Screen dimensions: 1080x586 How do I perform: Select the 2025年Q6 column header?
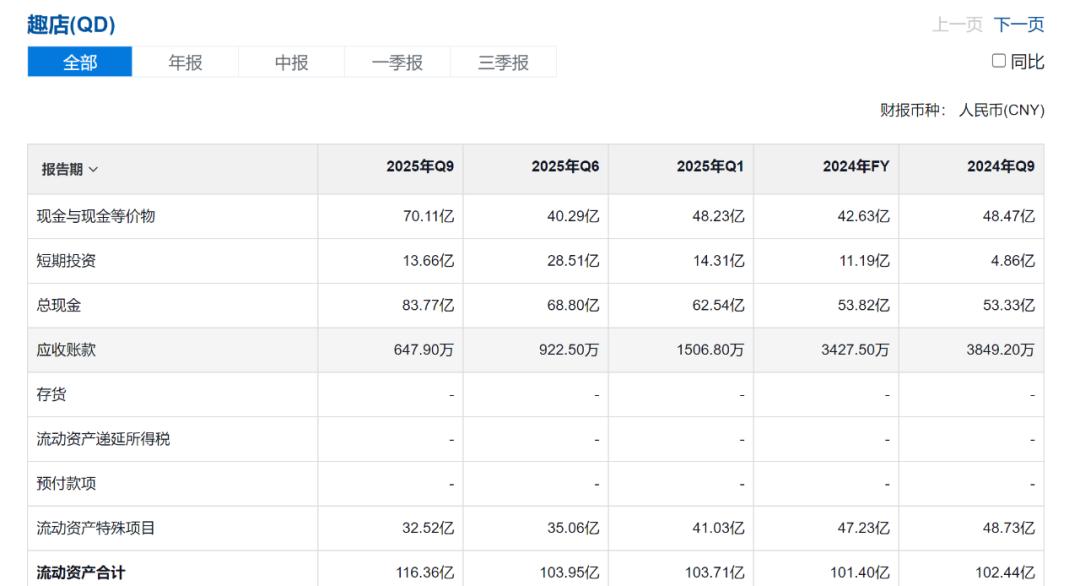click(565, 168)
